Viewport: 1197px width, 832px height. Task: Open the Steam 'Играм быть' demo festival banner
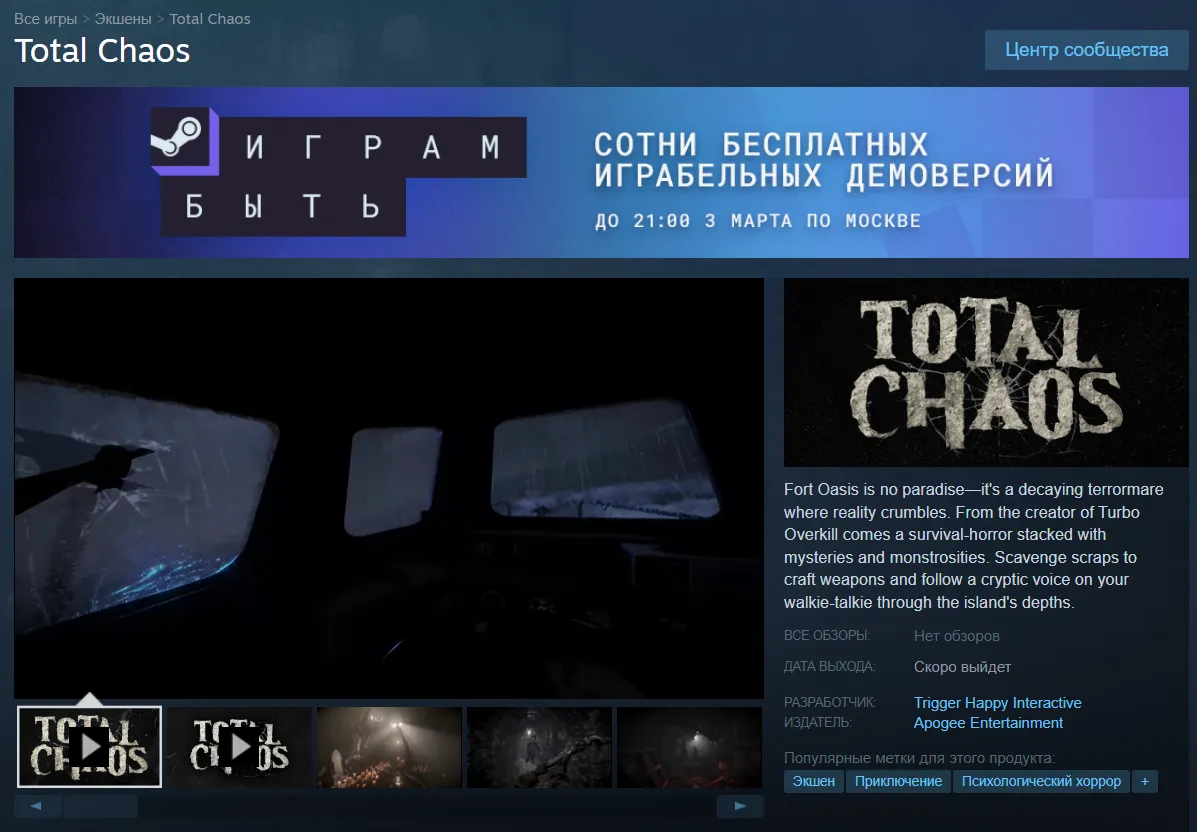[x=601, y=173]
